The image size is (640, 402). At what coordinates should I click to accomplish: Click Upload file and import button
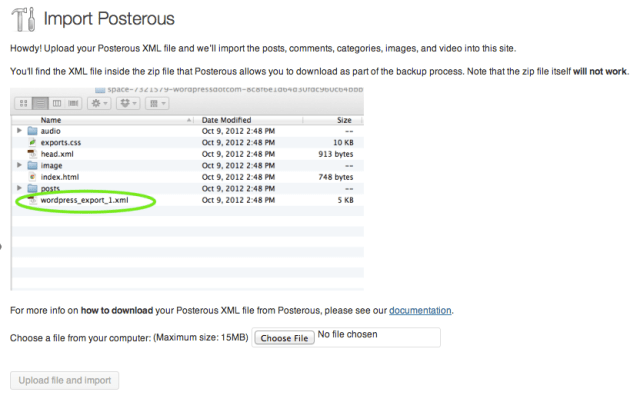tap(64, 380)
